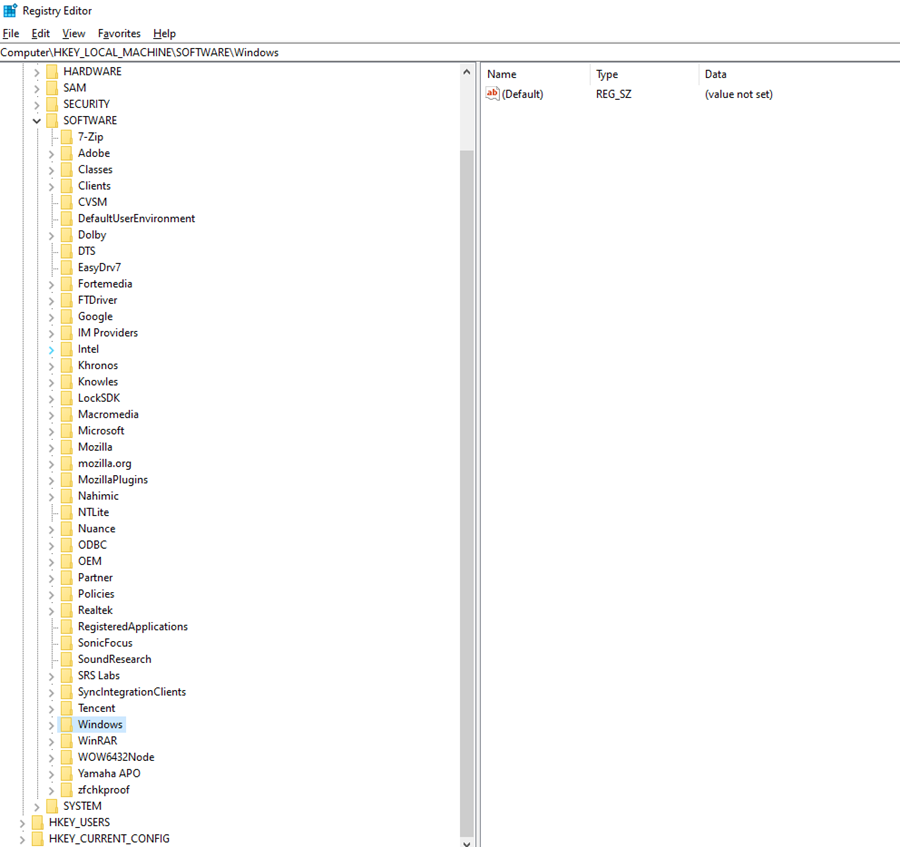Expand the Intel registry key

(x=52, y=348)
